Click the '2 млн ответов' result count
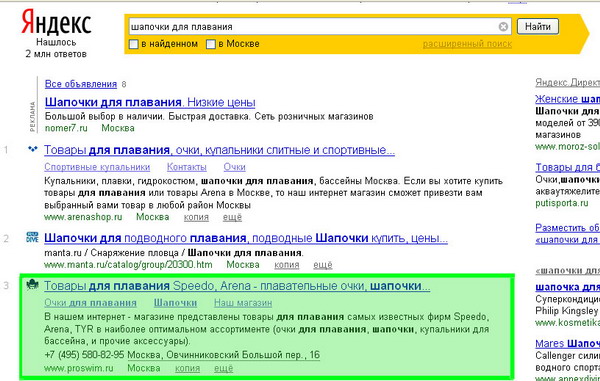Viewport: 600px width, 381px height. (x=56, y=54)
